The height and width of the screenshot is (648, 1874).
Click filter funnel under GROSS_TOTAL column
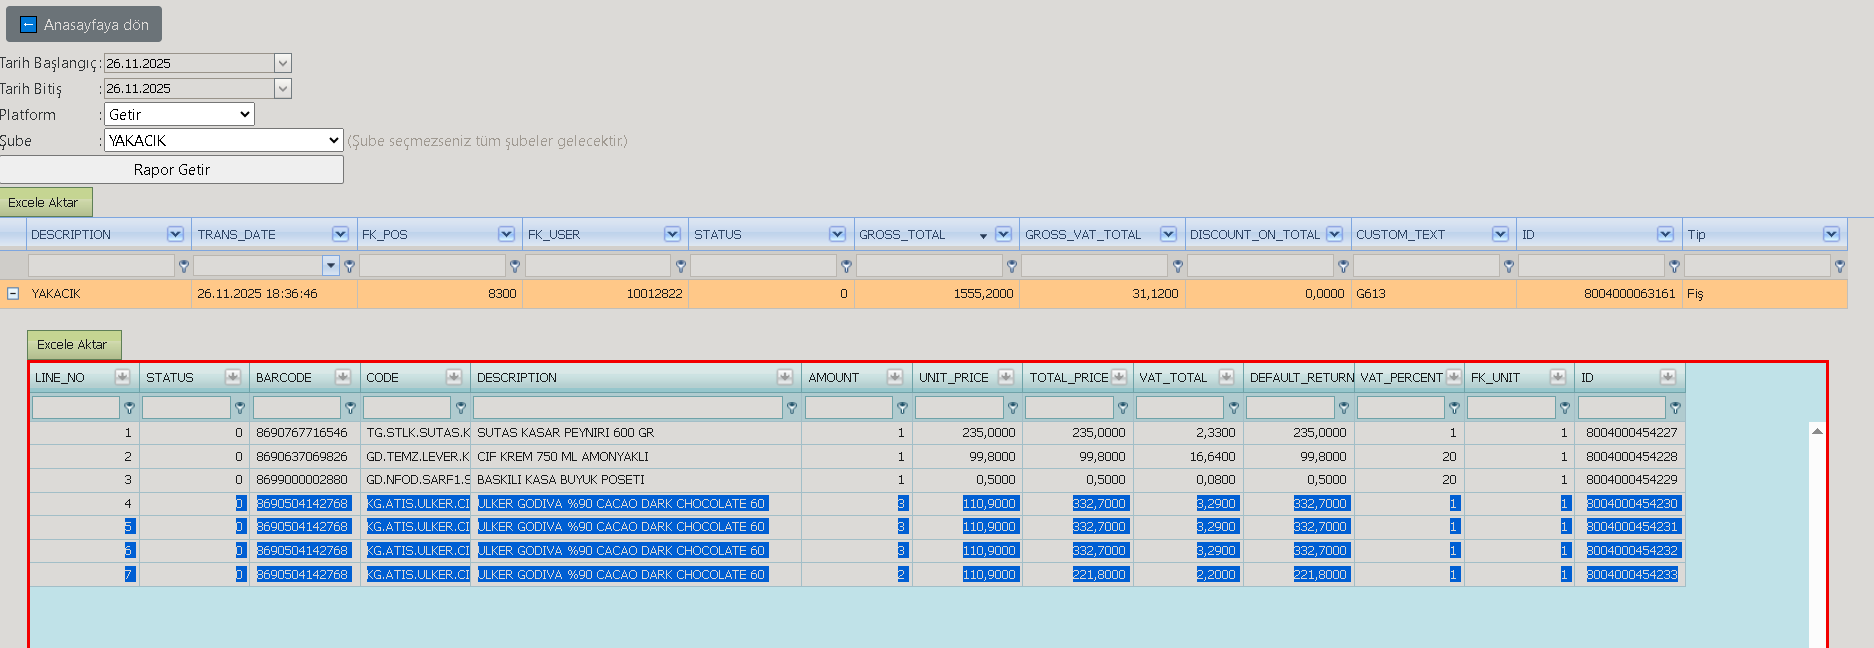tap(1012, 266)
